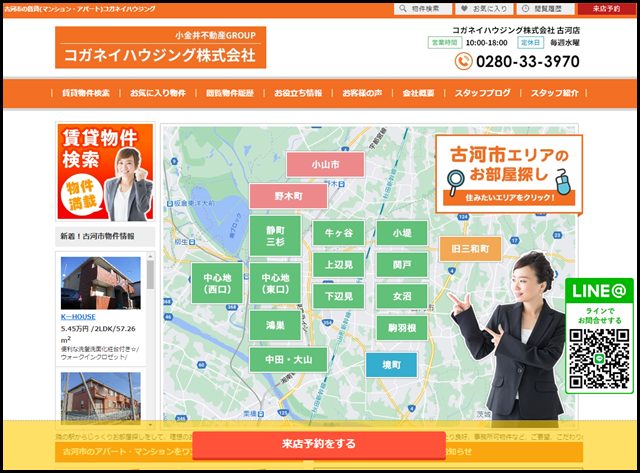Click the orange phone icon beside 0280-33-3970
The width and height of the screenshot is (640, 473).
pyautogui.click(x=464, y=62)
